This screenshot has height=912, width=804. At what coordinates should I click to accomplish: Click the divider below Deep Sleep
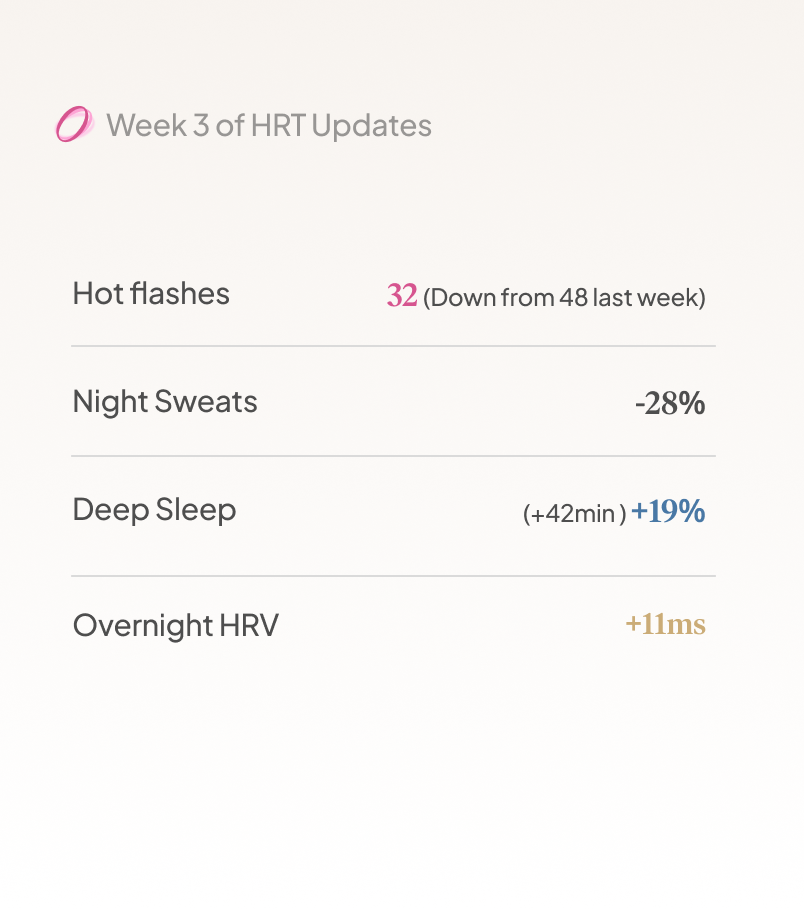point(393,576)
